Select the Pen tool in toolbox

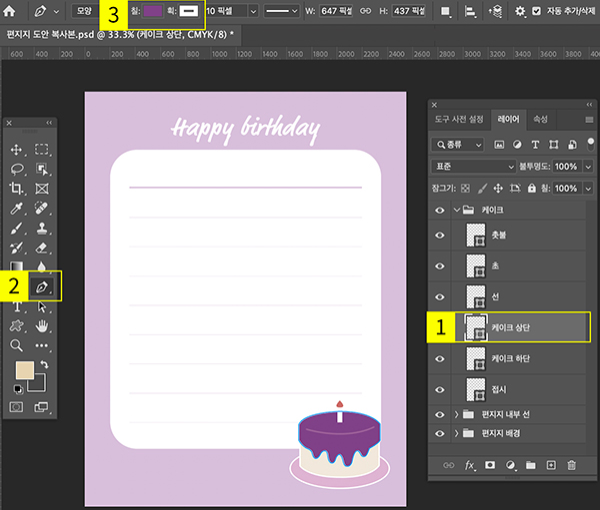(43, 287)
